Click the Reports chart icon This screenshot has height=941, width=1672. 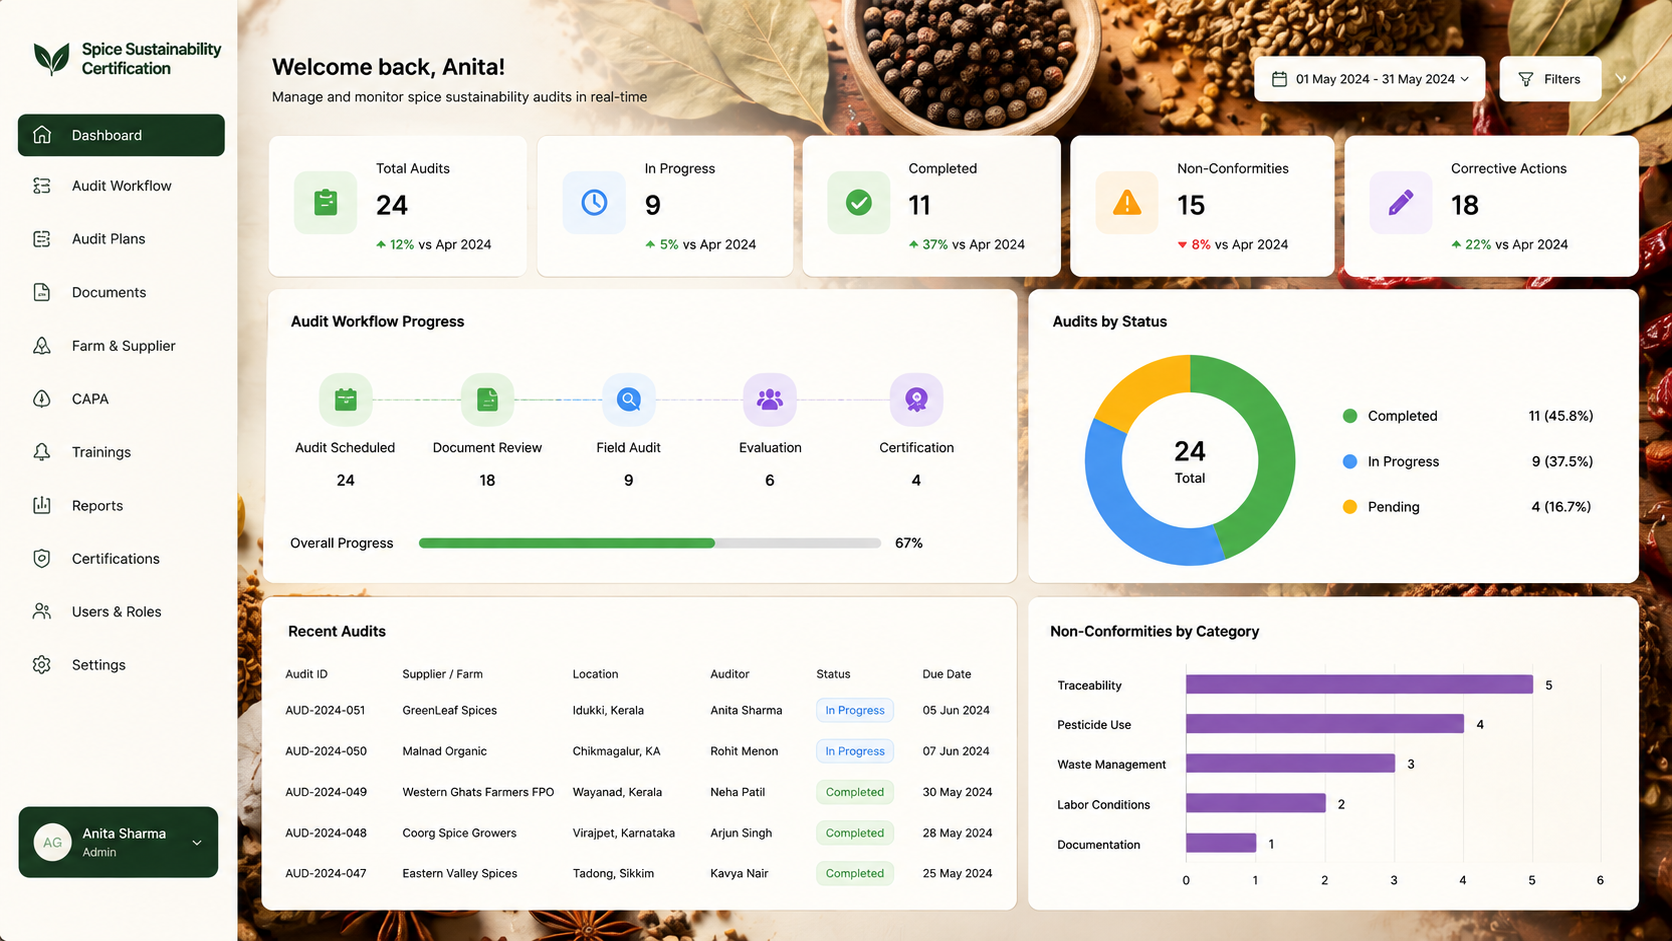pos(42,505)
